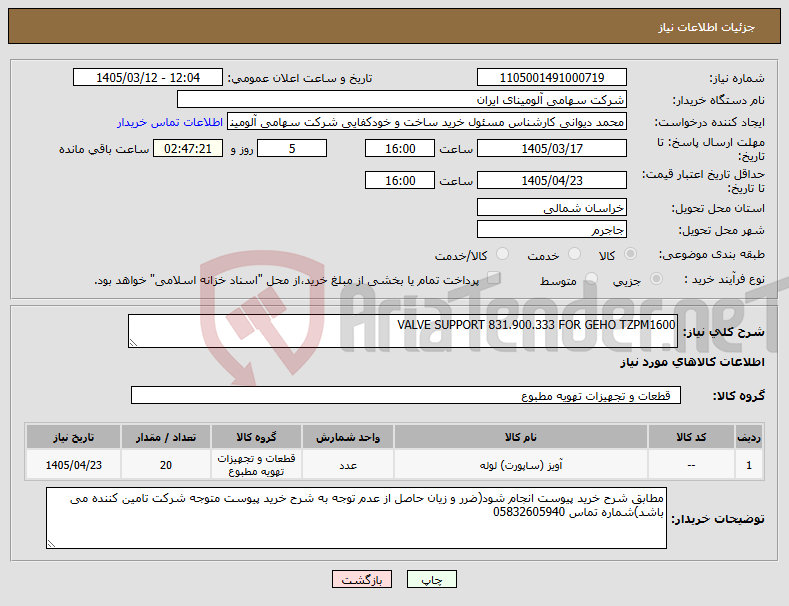Click the city field جاجرم
The height and width of the screenshot is (606, 789).
pyautogui.click(x=551, y=230)
